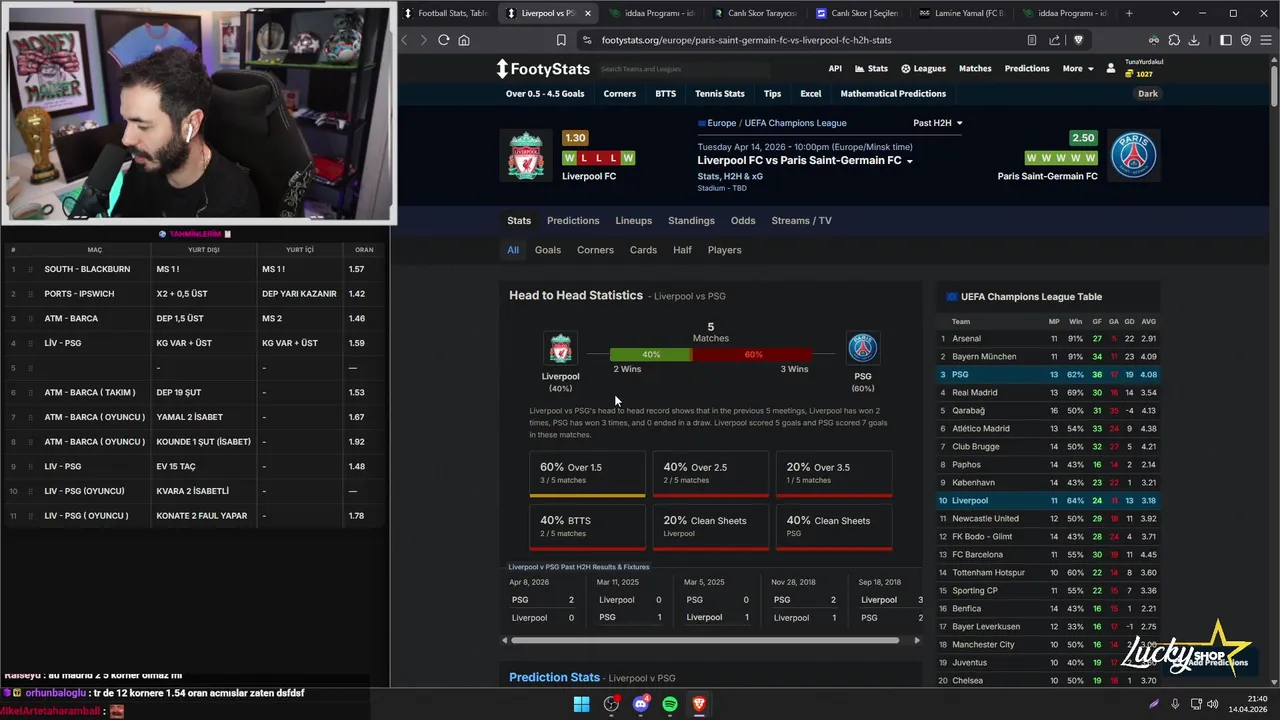Click the microphone icon in system tray
Viewport: 1280px width, 720px height.
point(1175,704)
